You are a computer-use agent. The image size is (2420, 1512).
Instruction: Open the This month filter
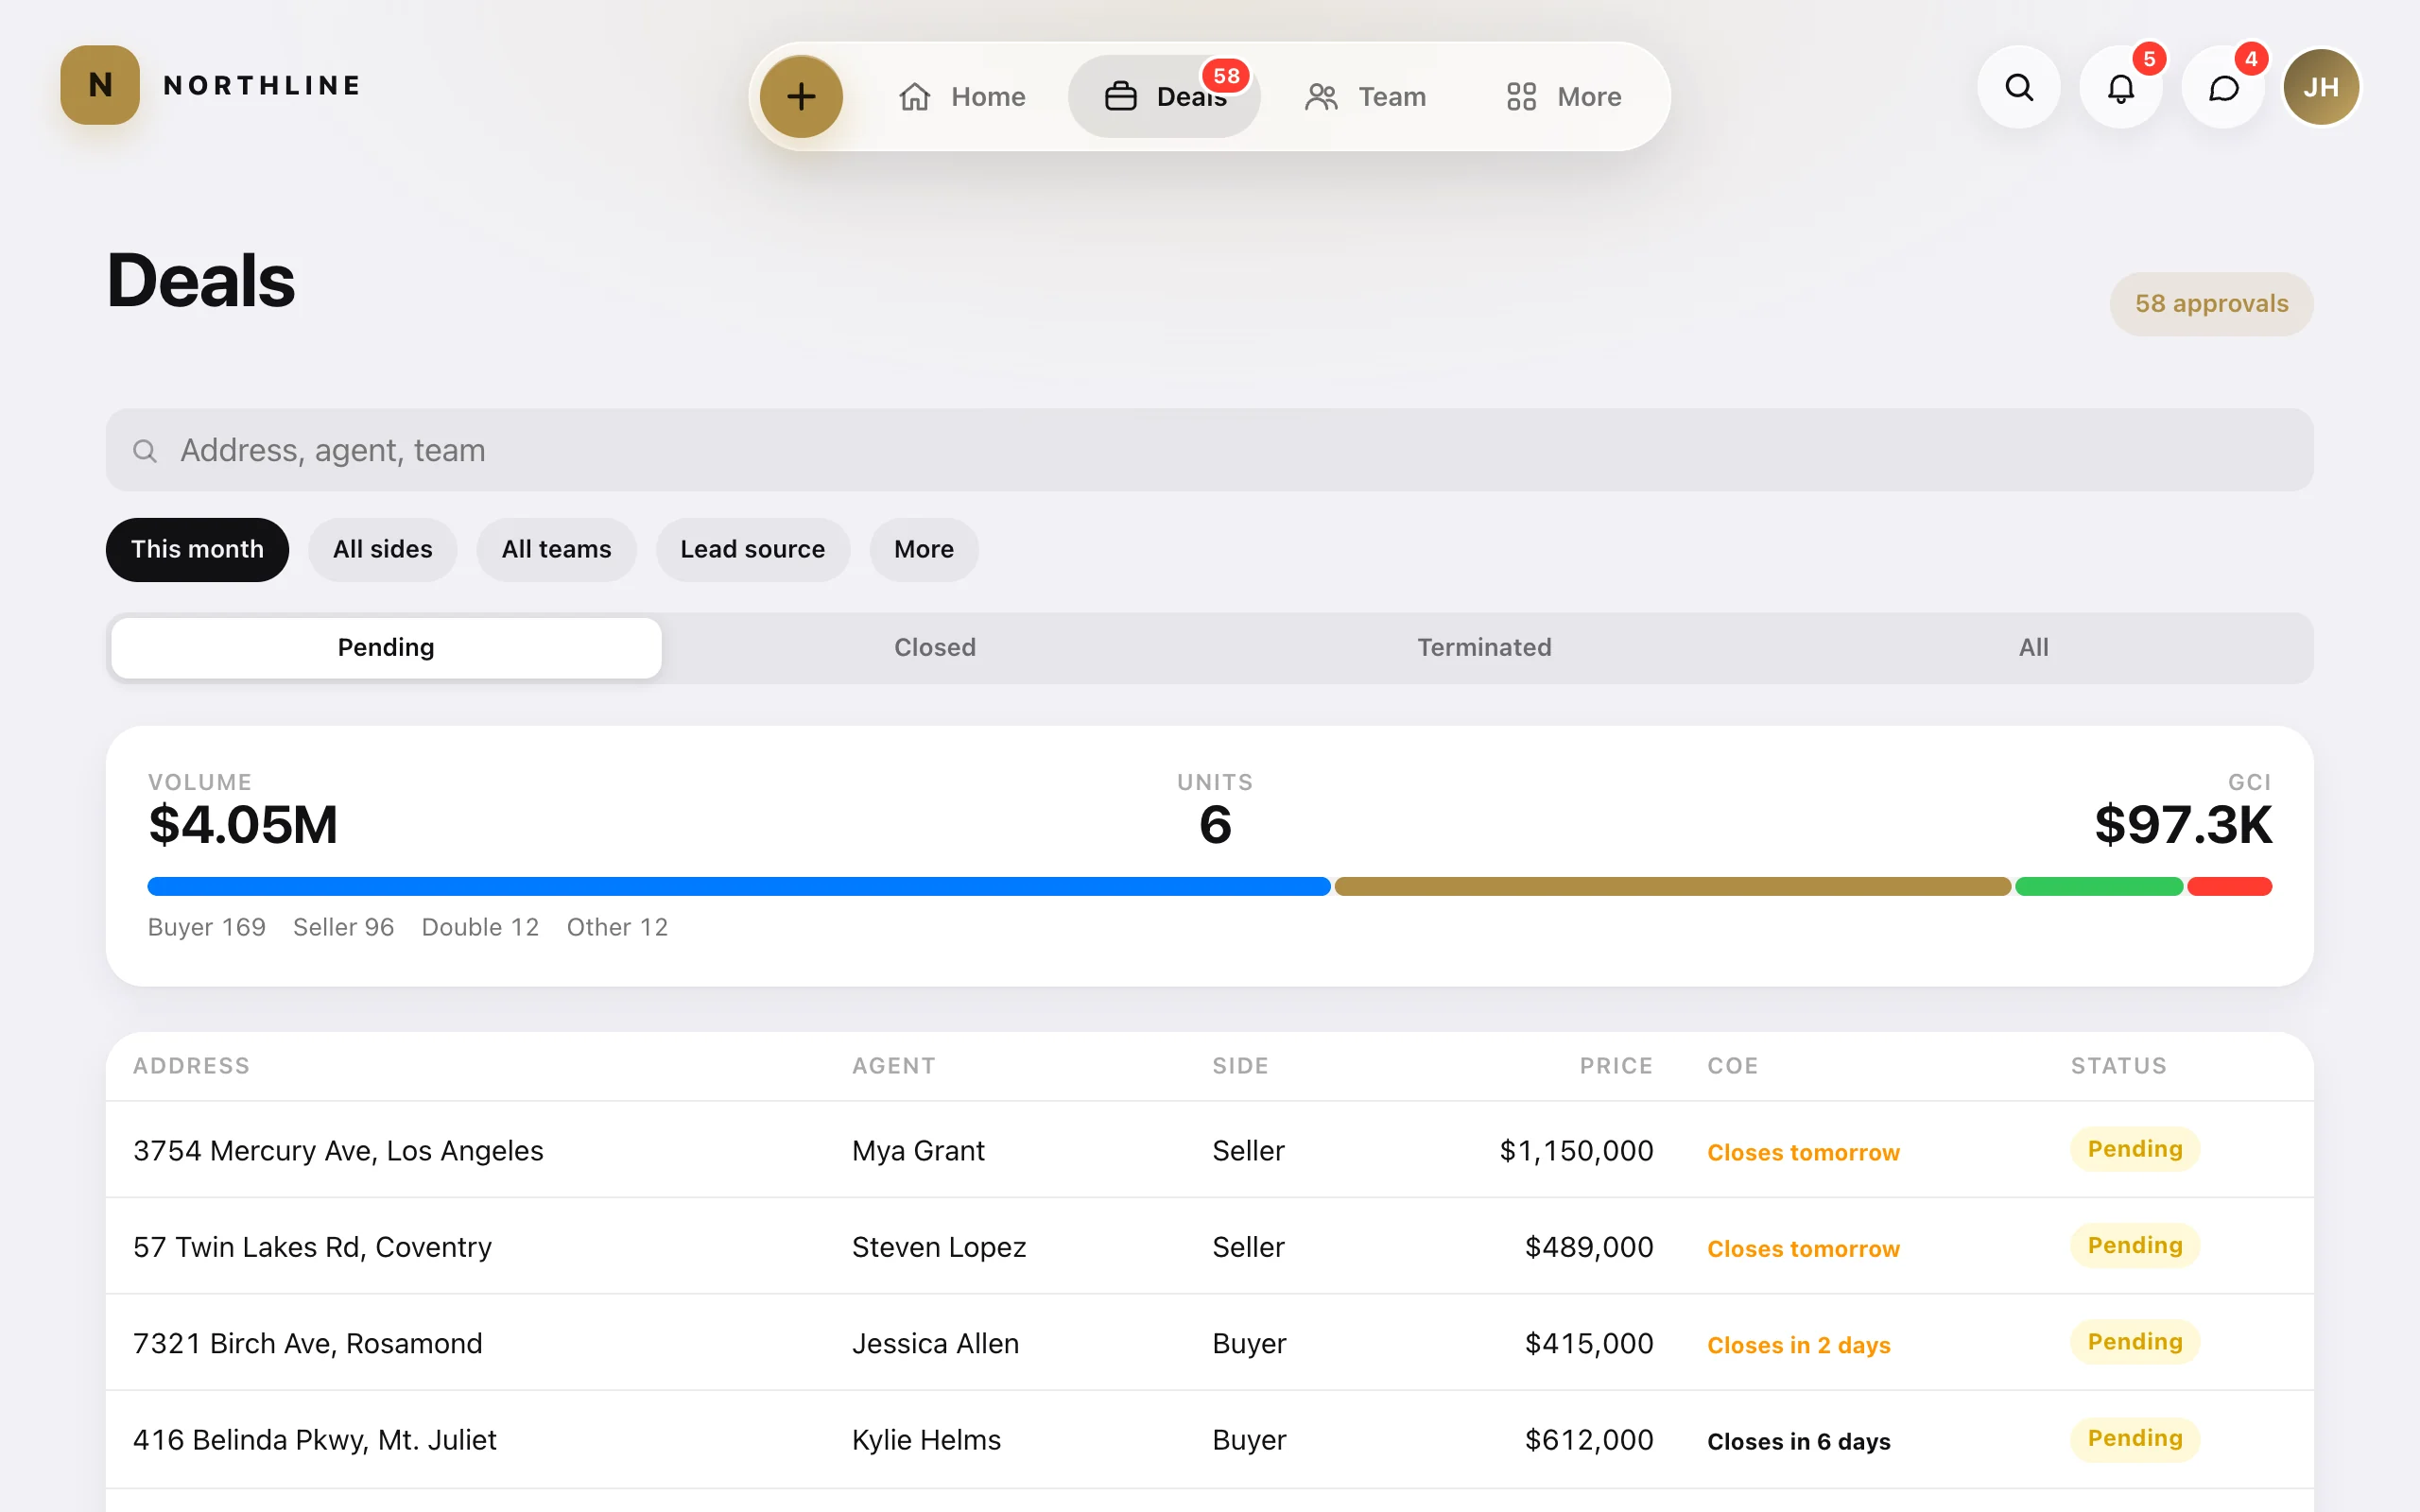pyautogui.click(x=197, y=549)
